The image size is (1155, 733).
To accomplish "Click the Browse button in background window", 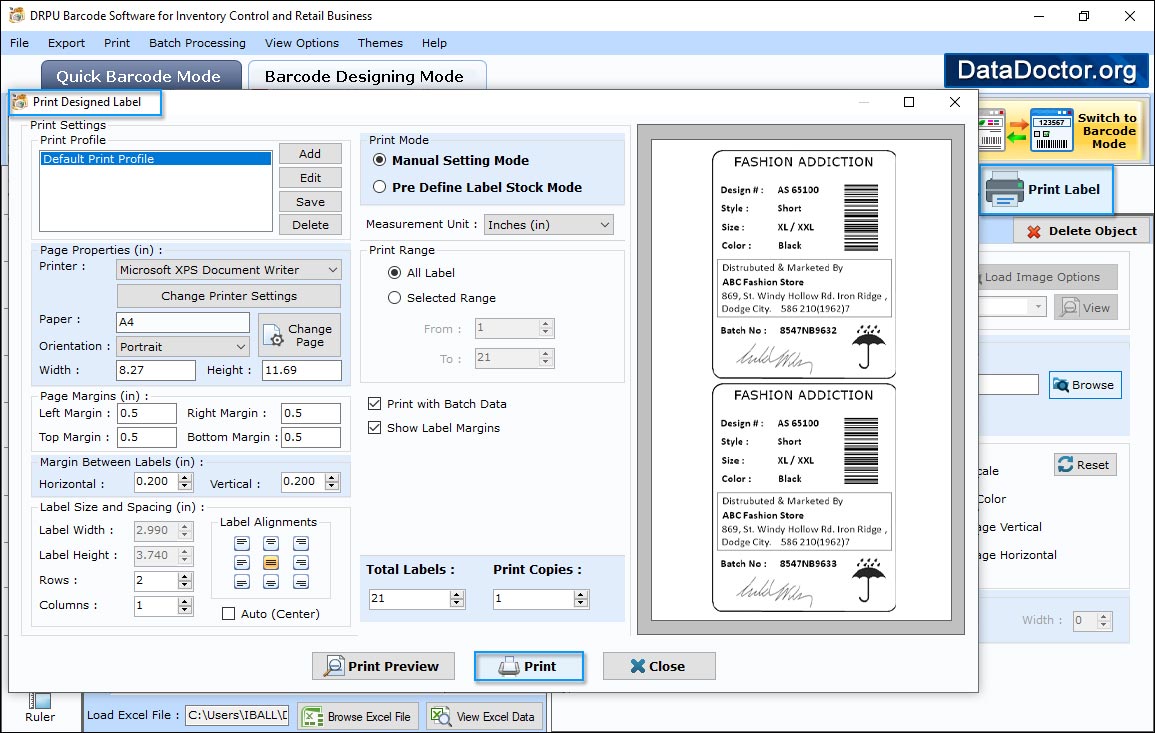I will [x=1085, y=385].
